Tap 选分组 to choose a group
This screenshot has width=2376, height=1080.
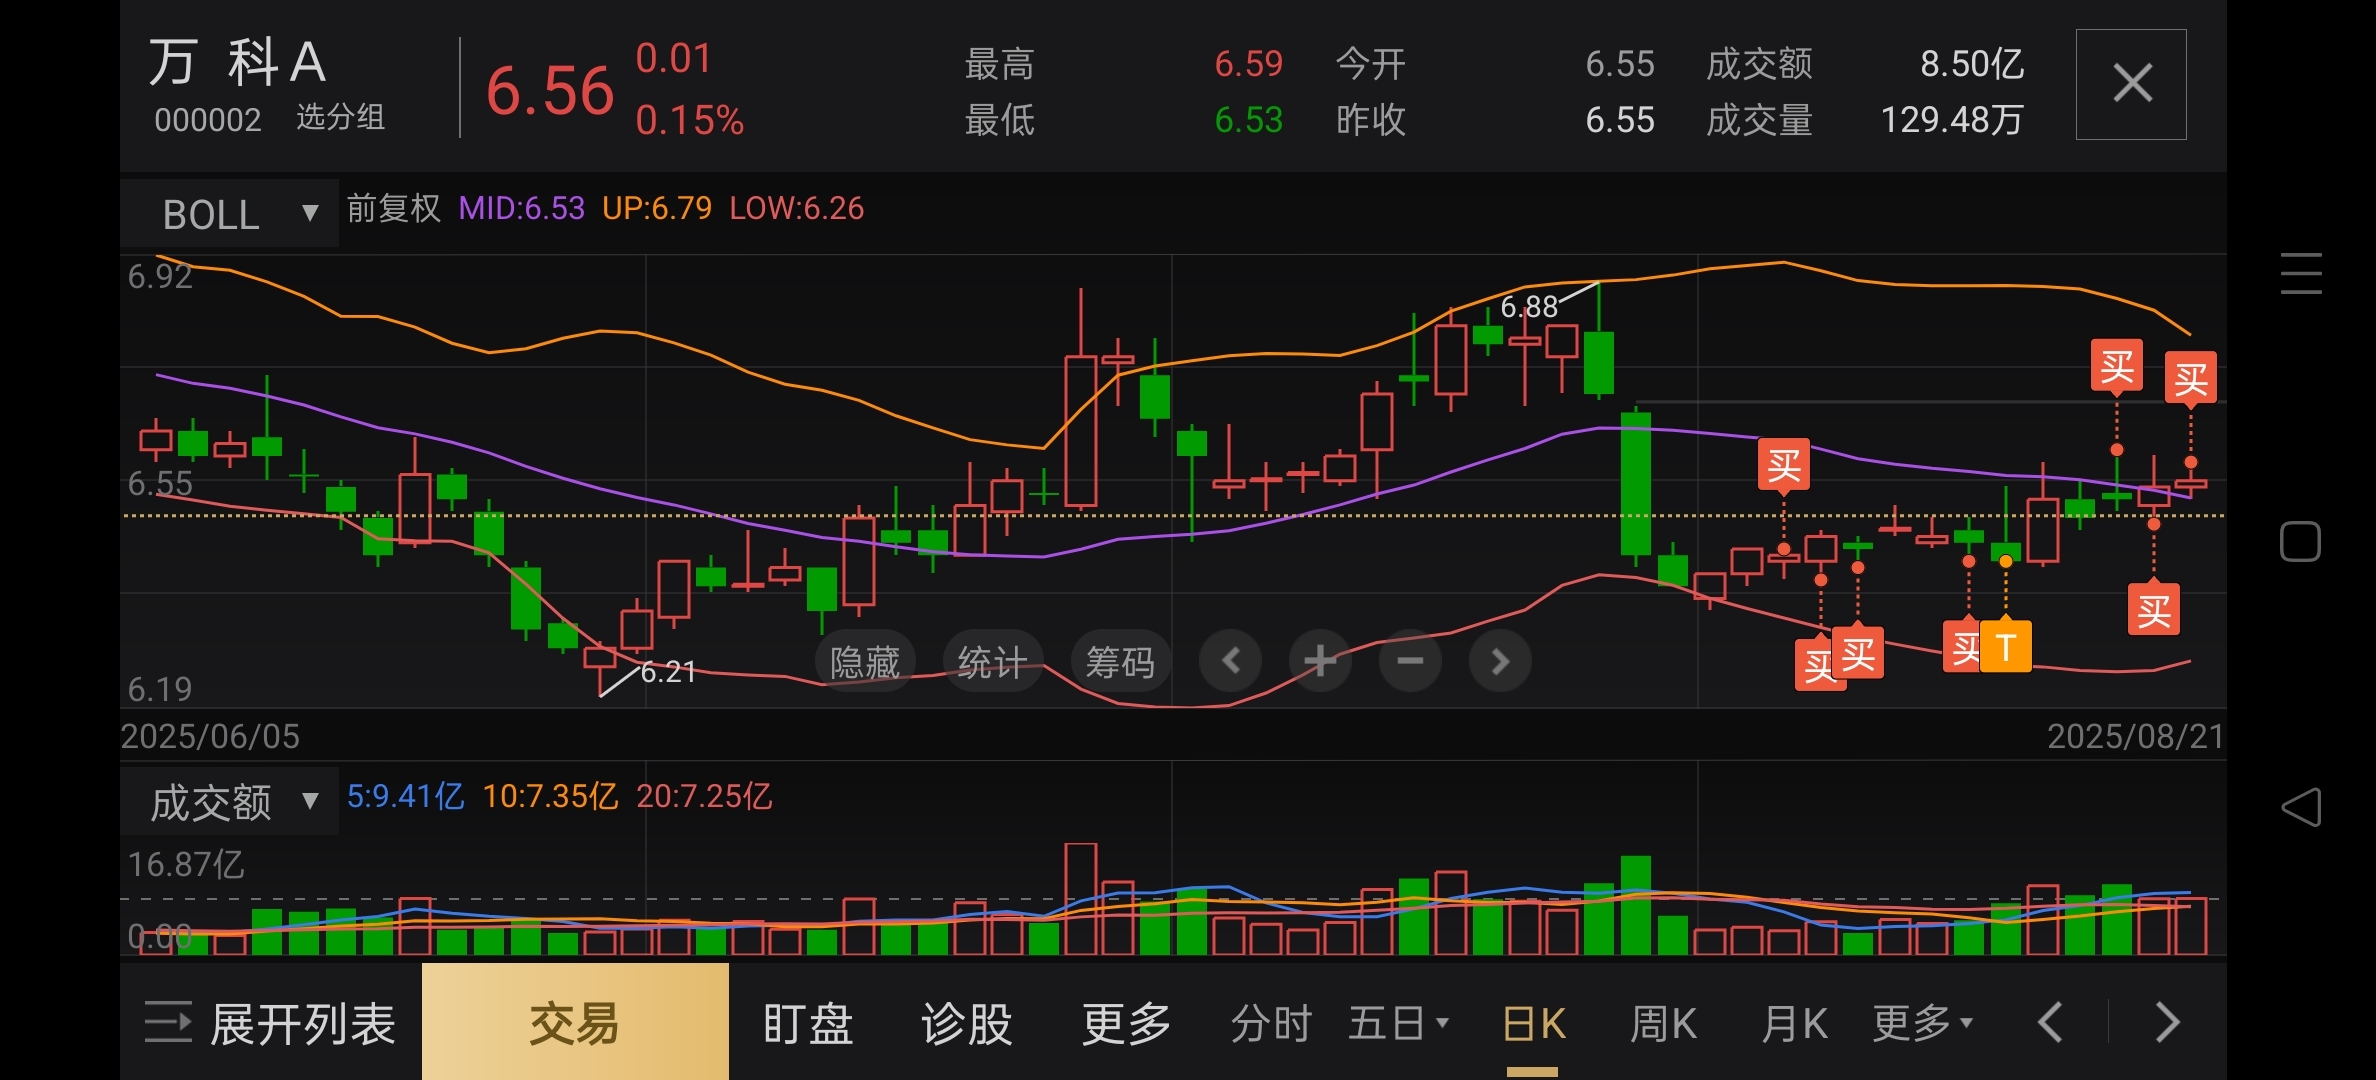click(341, 117)
